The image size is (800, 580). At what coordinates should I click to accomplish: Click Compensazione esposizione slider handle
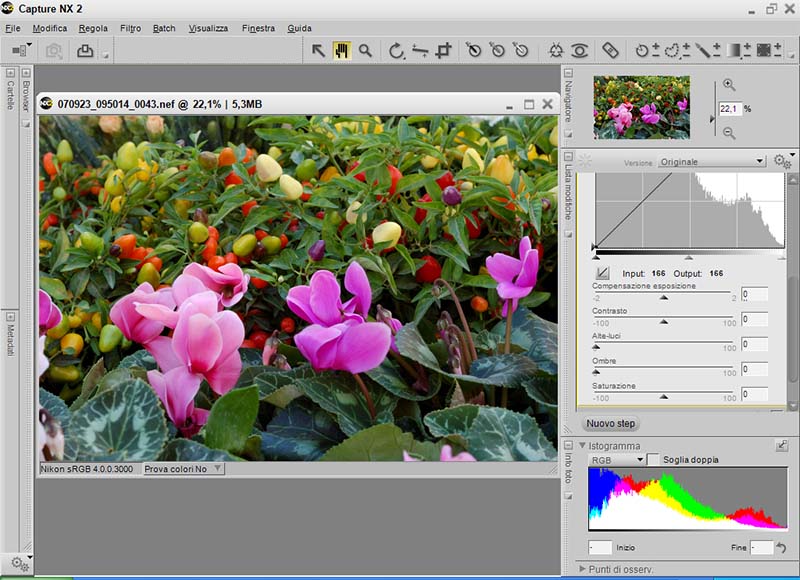[663, 297]
